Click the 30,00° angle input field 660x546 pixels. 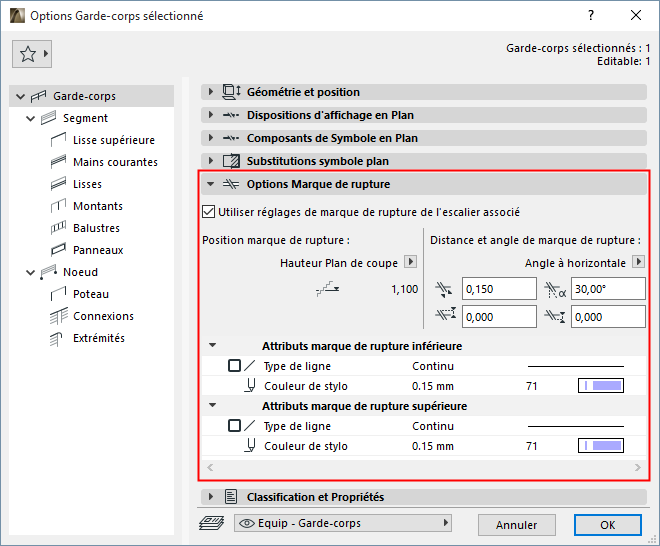tap(608, 289)
